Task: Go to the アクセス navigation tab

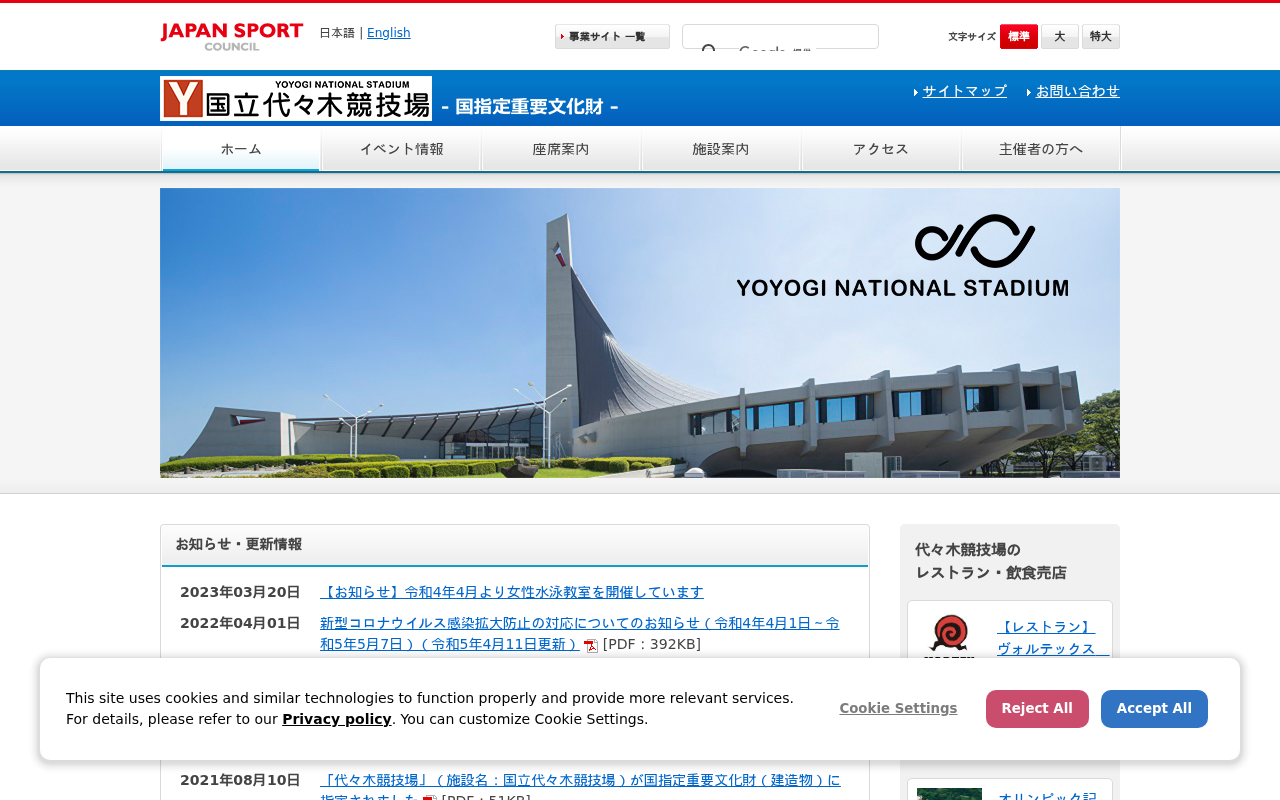Action: click(881, 149)
